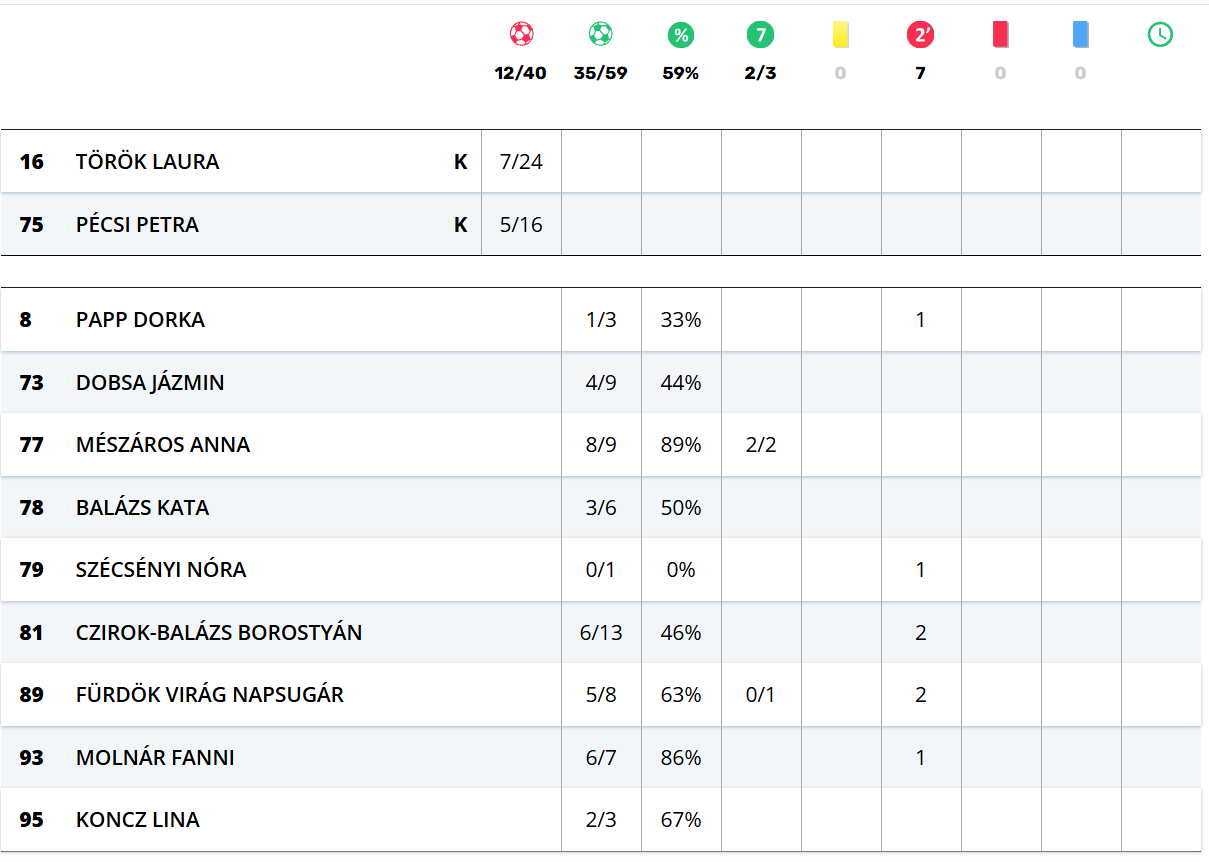Screen dimensions: 1209x862
Task: Open goalkeeper Török Laura's player row
Action: pyautogui.click(x=148, y=162)
